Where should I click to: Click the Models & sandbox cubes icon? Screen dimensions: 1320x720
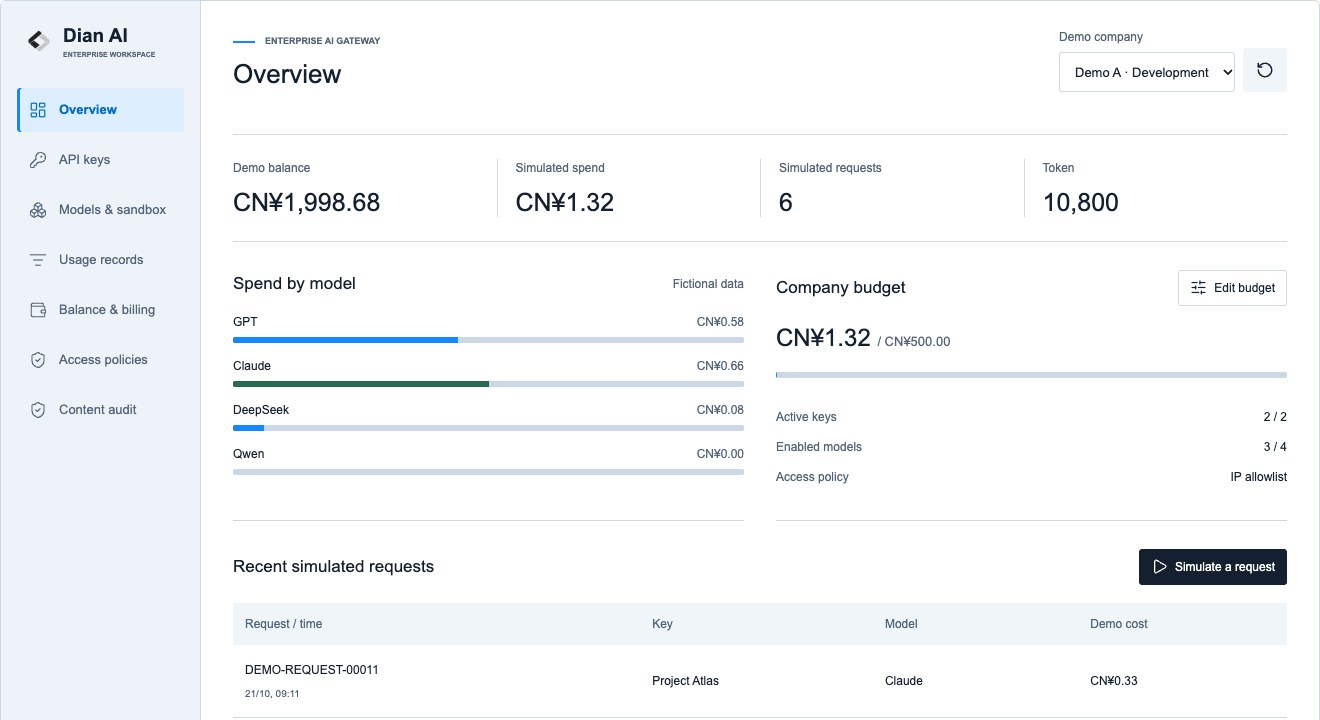pos(38,210)
